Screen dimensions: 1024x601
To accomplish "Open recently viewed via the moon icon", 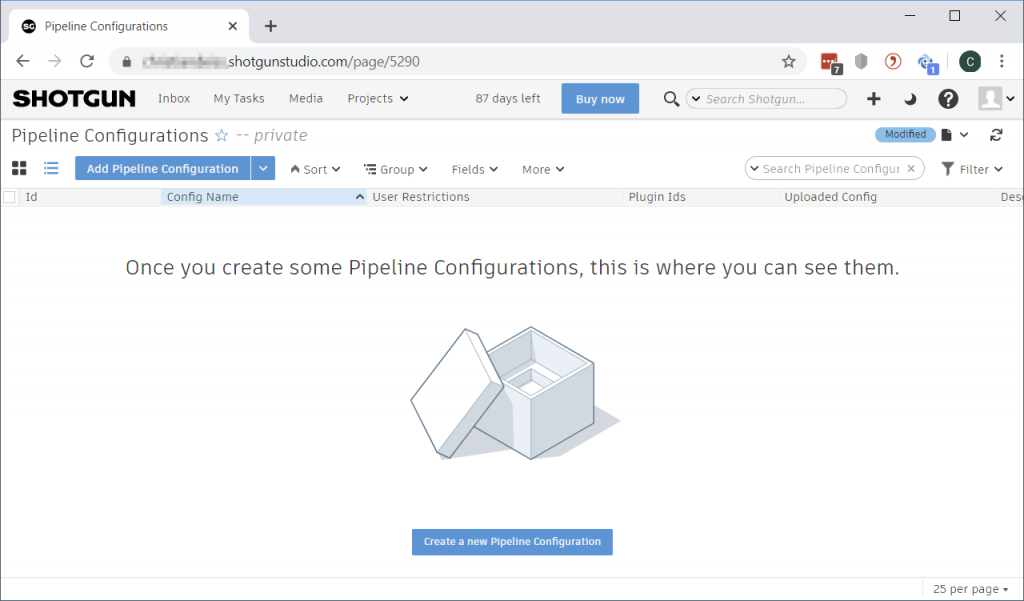I will [x=910, y=98].
